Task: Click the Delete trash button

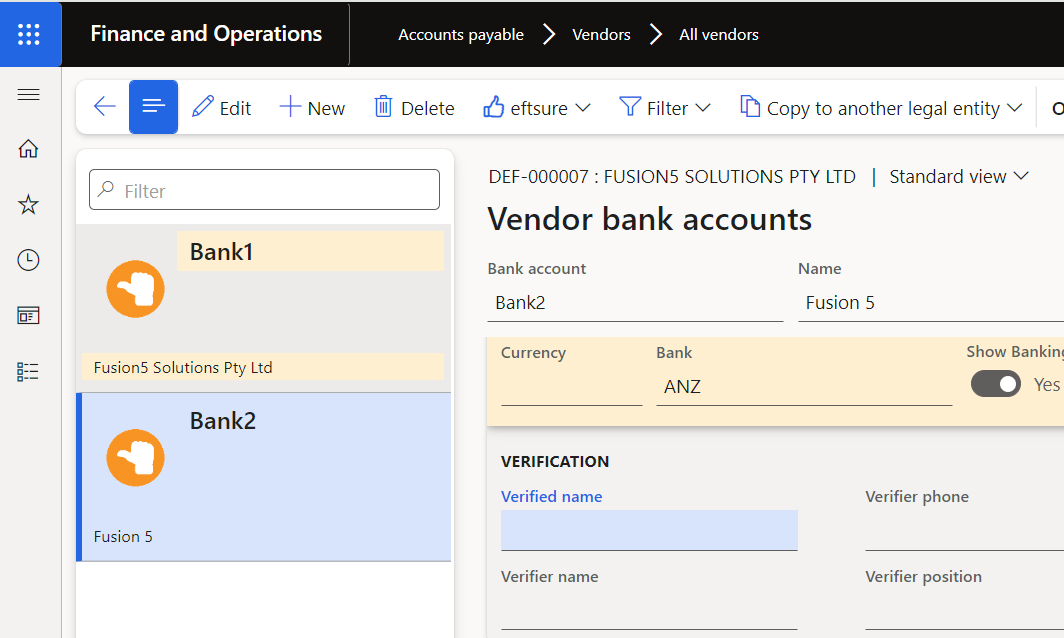Action: (x=414, y=108)
